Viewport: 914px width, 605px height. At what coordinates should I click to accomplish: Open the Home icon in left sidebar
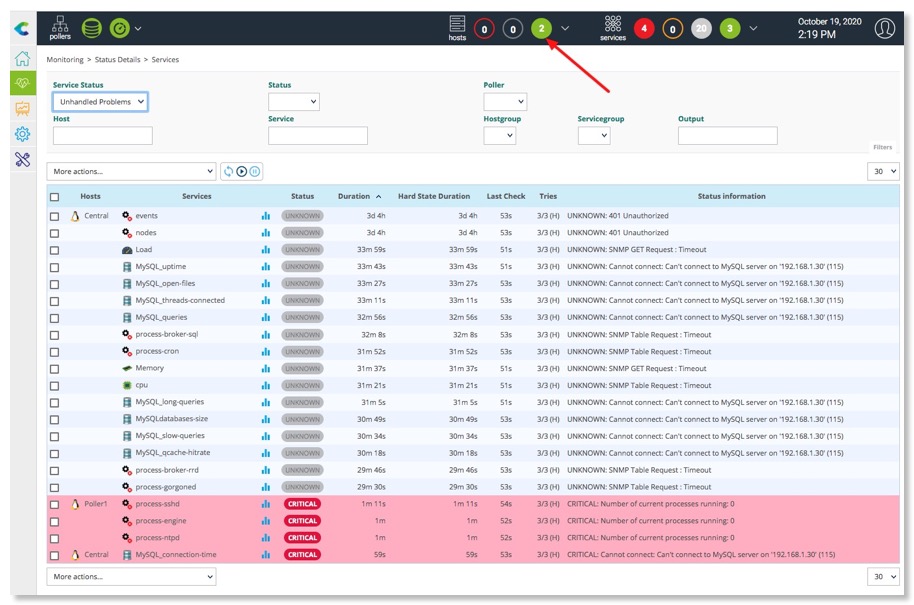[22, 59]
